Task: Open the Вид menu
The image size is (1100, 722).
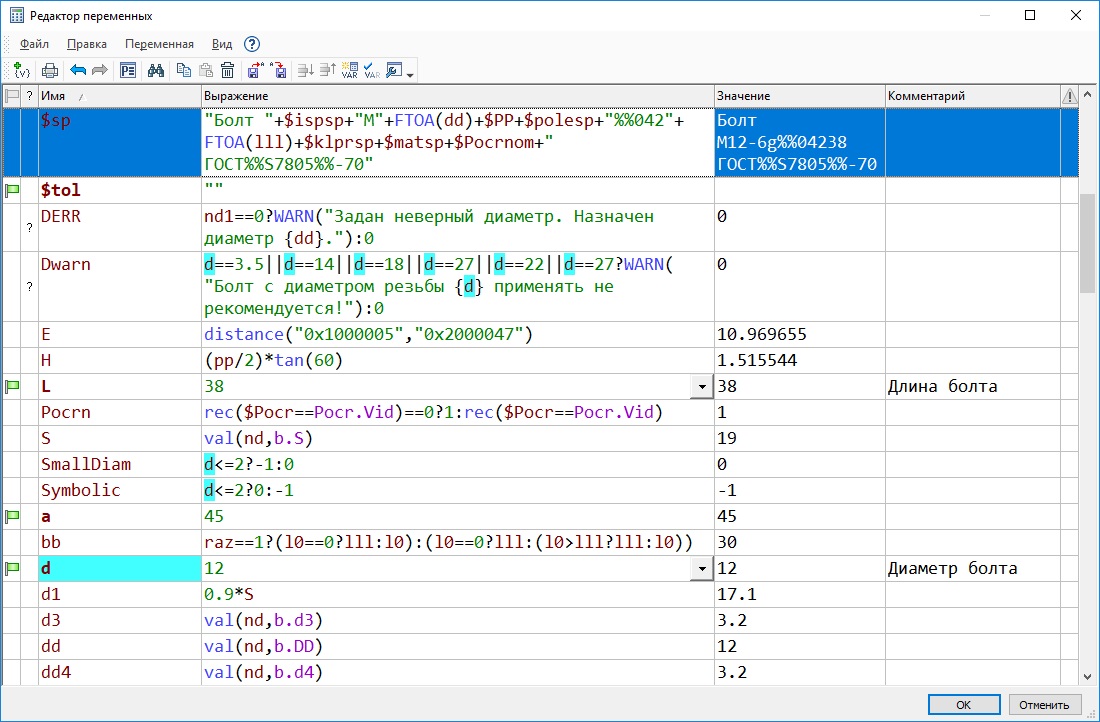Action: 222,44
